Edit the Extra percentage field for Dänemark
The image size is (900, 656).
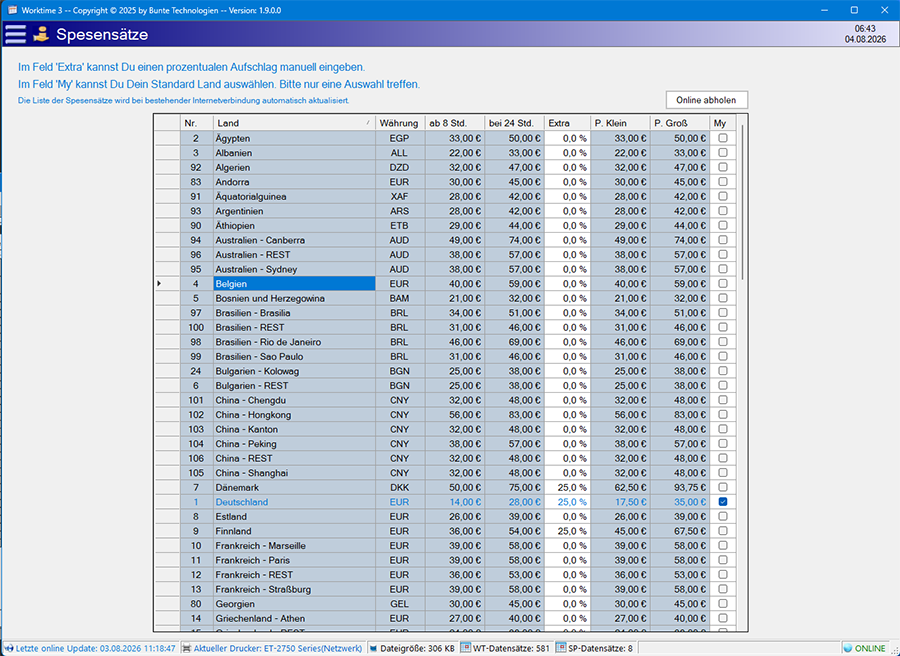[x=567, y=487]
